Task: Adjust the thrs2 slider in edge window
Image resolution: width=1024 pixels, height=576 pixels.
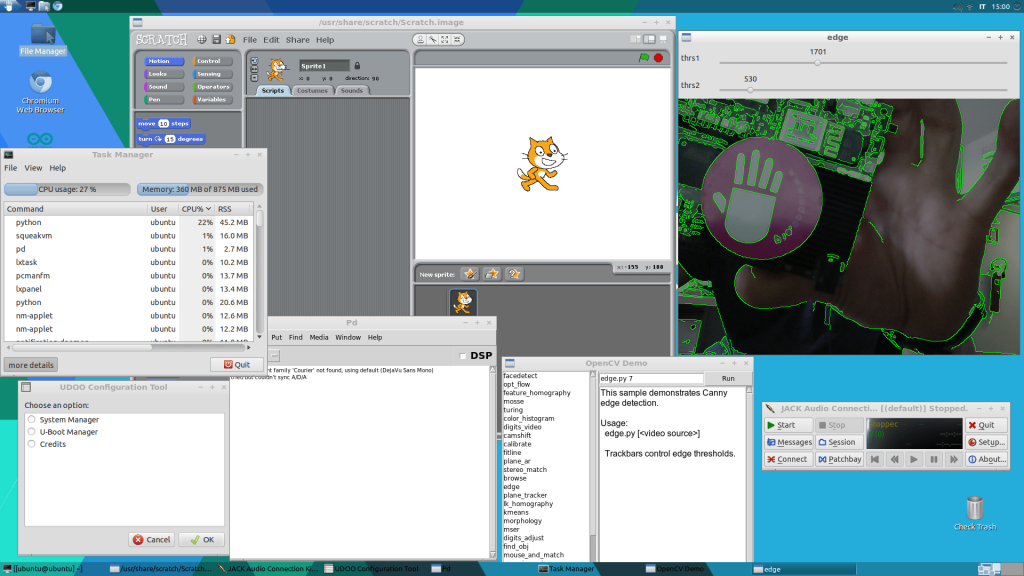Action: tap(750, 90)
